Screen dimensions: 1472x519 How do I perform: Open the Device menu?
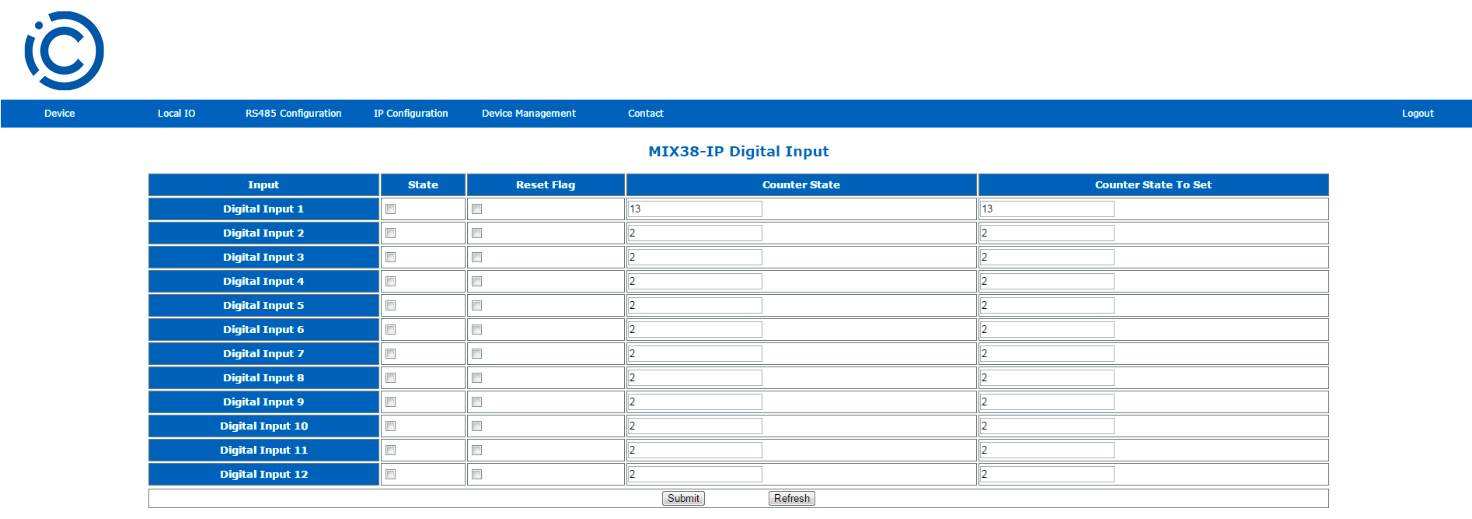pyautogui.click(x=59, y=114)
